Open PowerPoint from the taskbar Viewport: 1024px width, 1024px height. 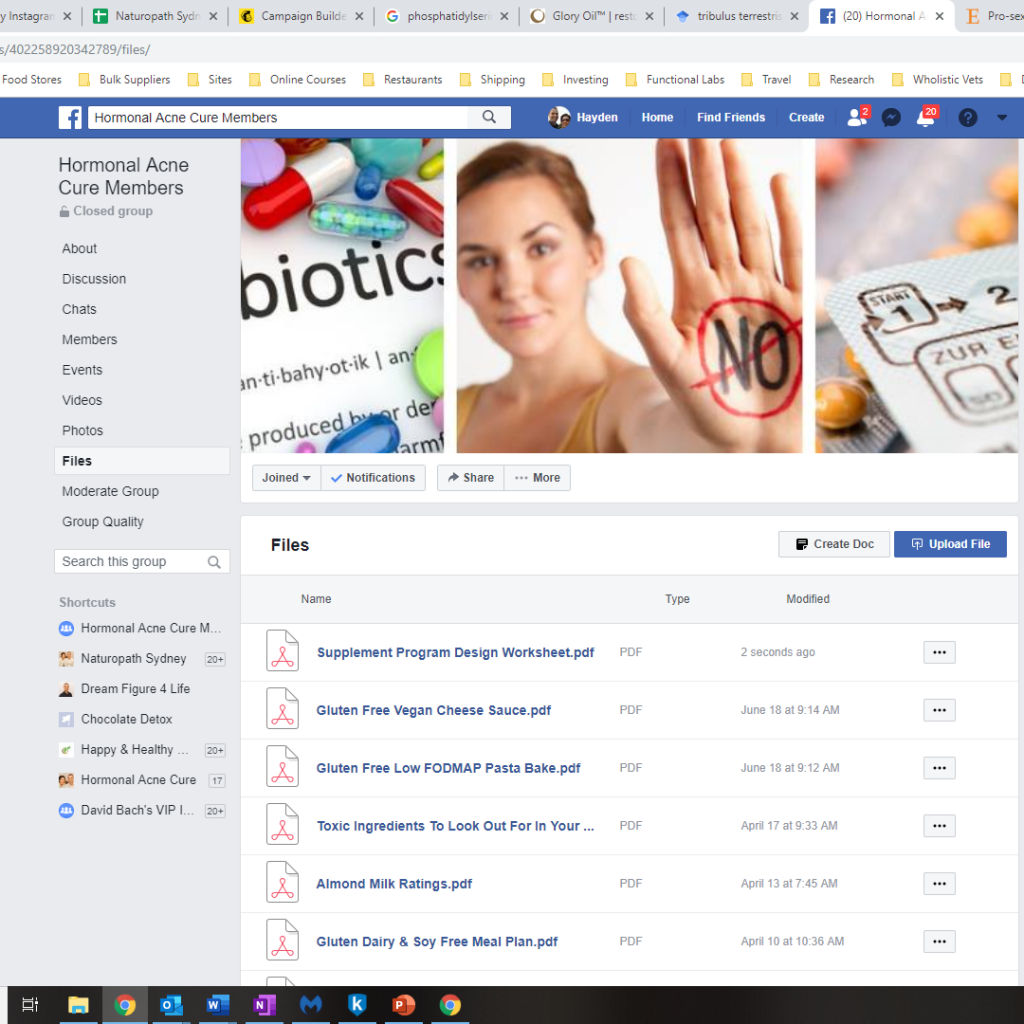[402, 1005]
